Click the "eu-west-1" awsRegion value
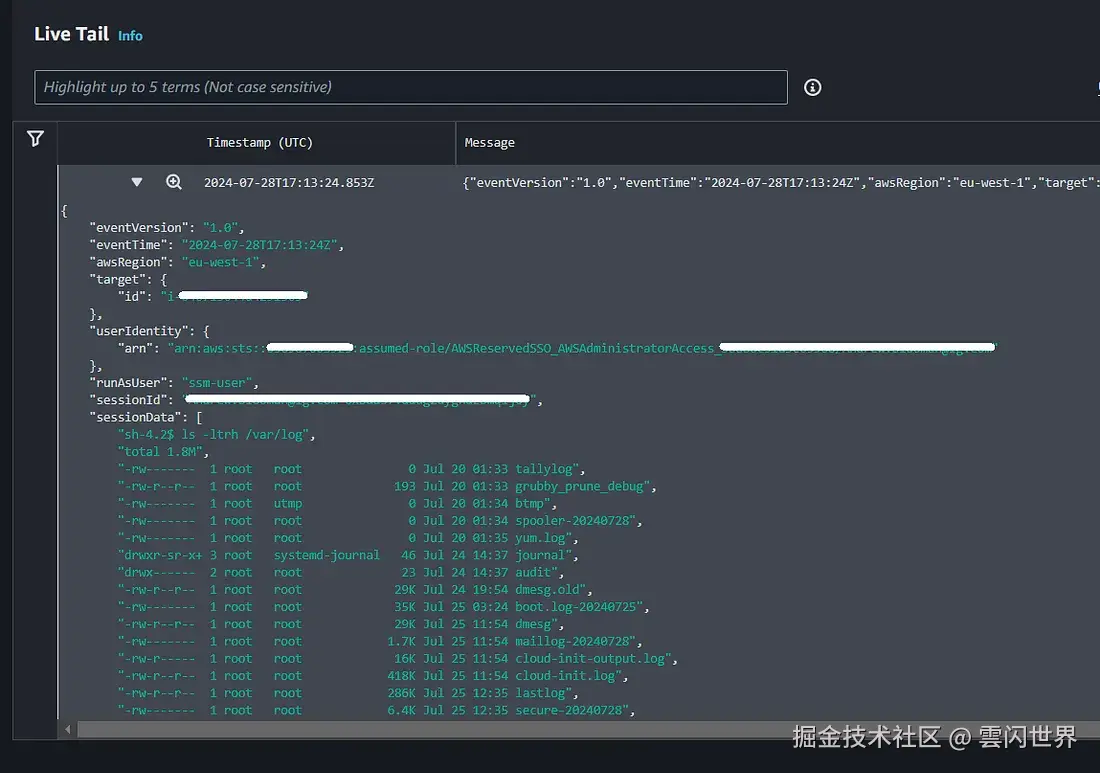The height and width of the screenshot is (773, 1100). pyautogui.click(x=221, y=262)
